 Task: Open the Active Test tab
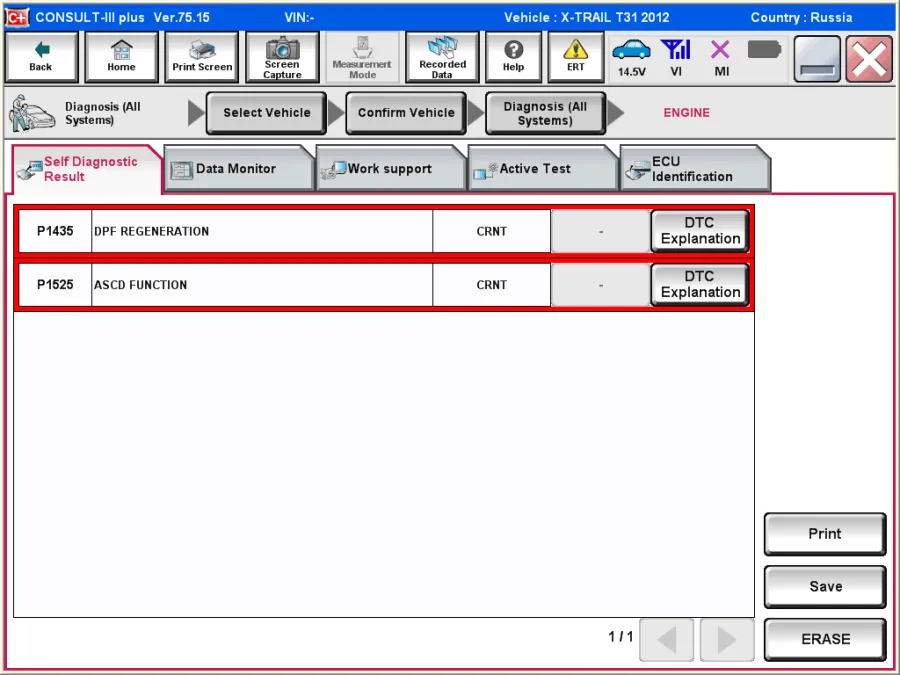pos(542,169)
